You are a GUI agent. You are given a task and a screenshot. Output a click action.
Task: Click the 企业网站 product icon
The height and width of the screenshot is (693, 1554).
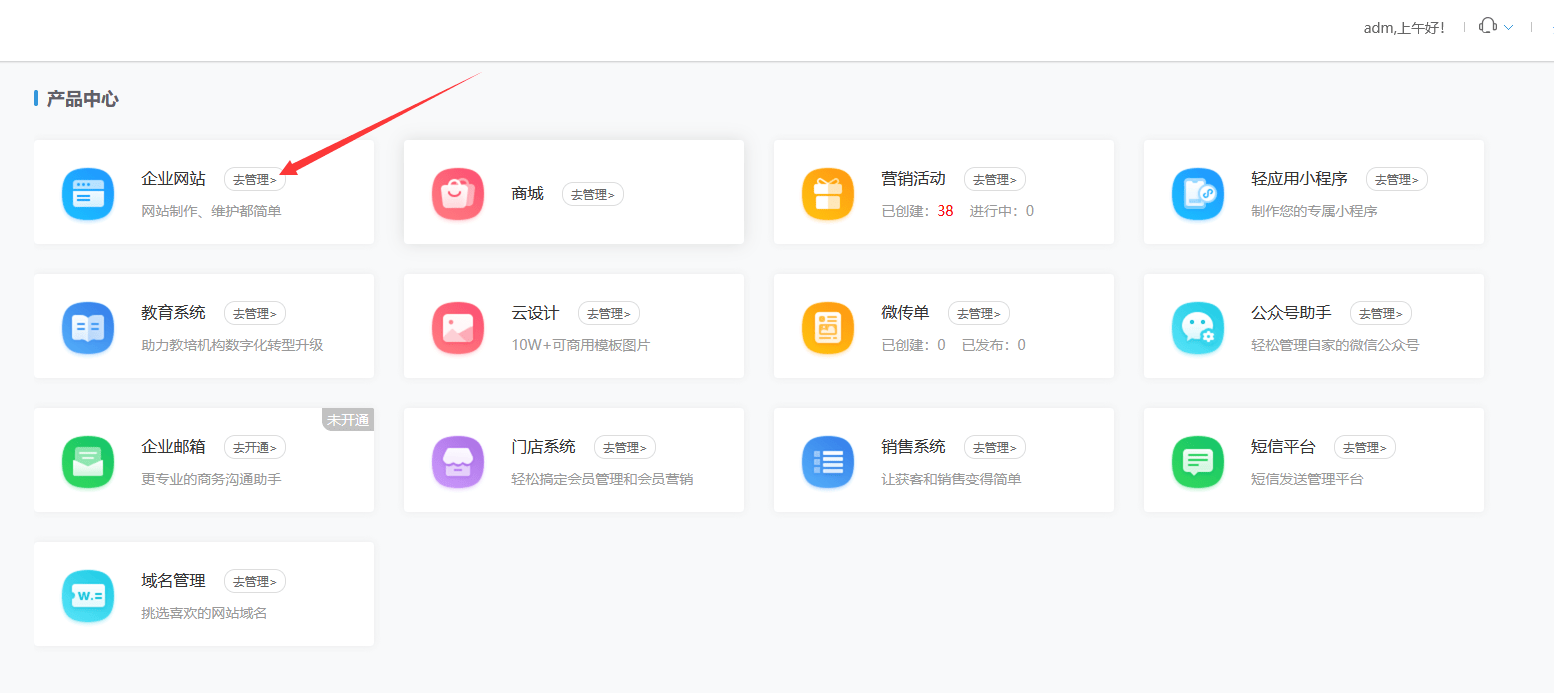[88, 193]
